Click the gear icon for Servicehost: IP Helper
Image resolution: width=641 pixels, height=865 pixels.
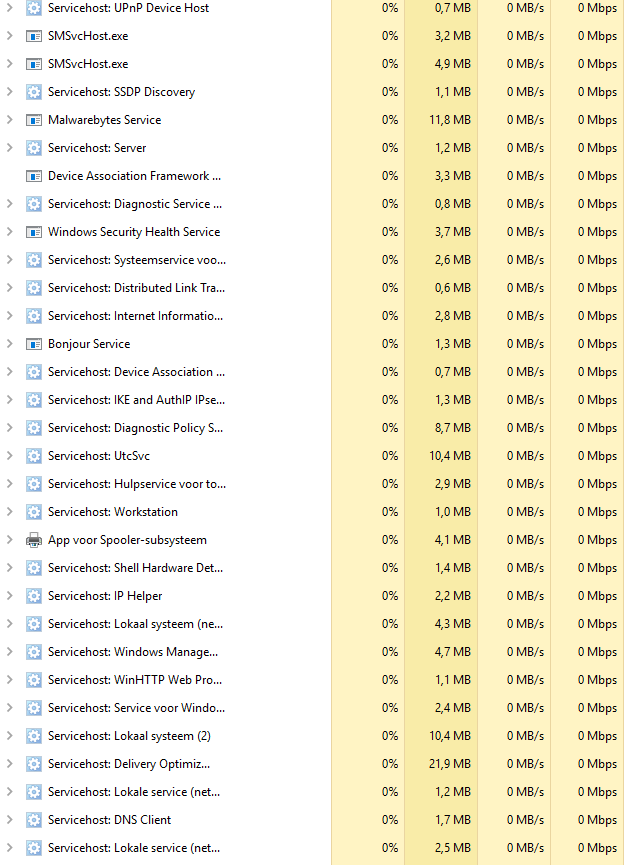point(34,596)
